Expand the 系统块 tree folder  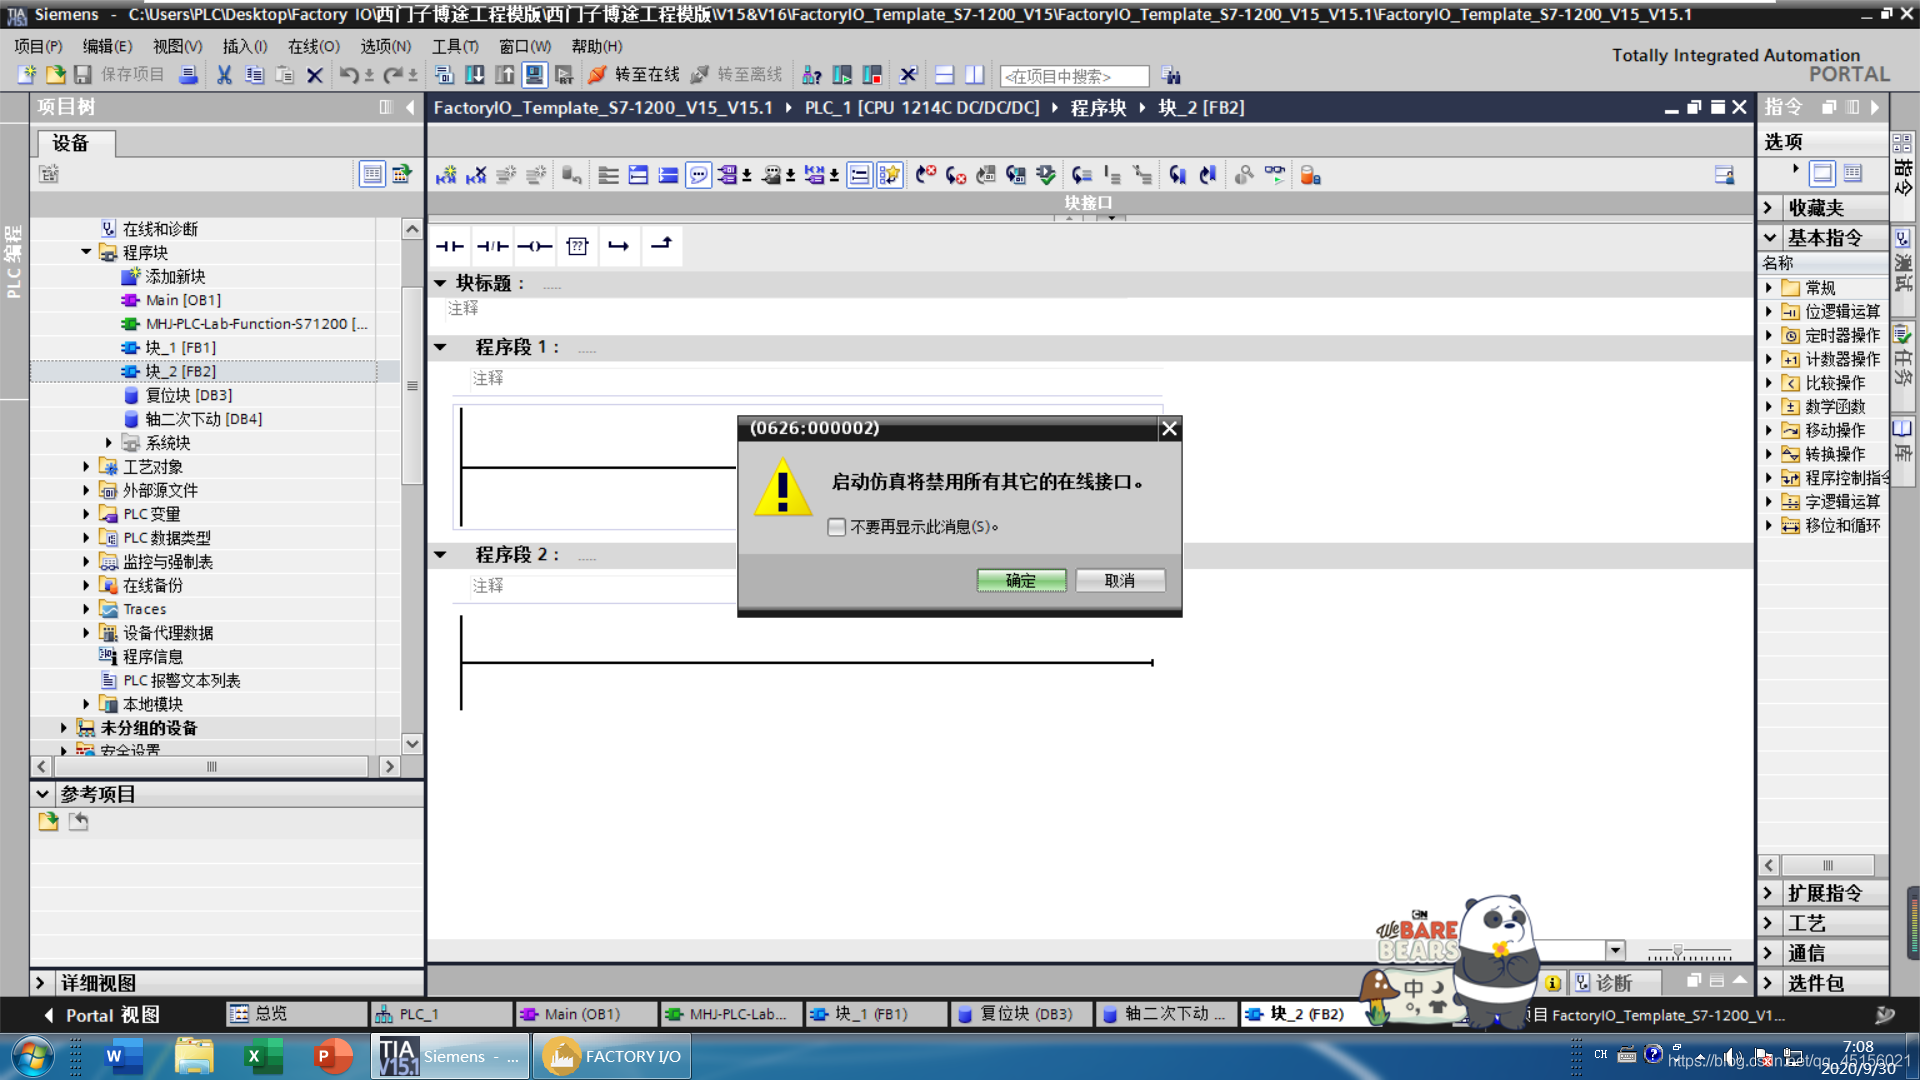tap(109, 442)
